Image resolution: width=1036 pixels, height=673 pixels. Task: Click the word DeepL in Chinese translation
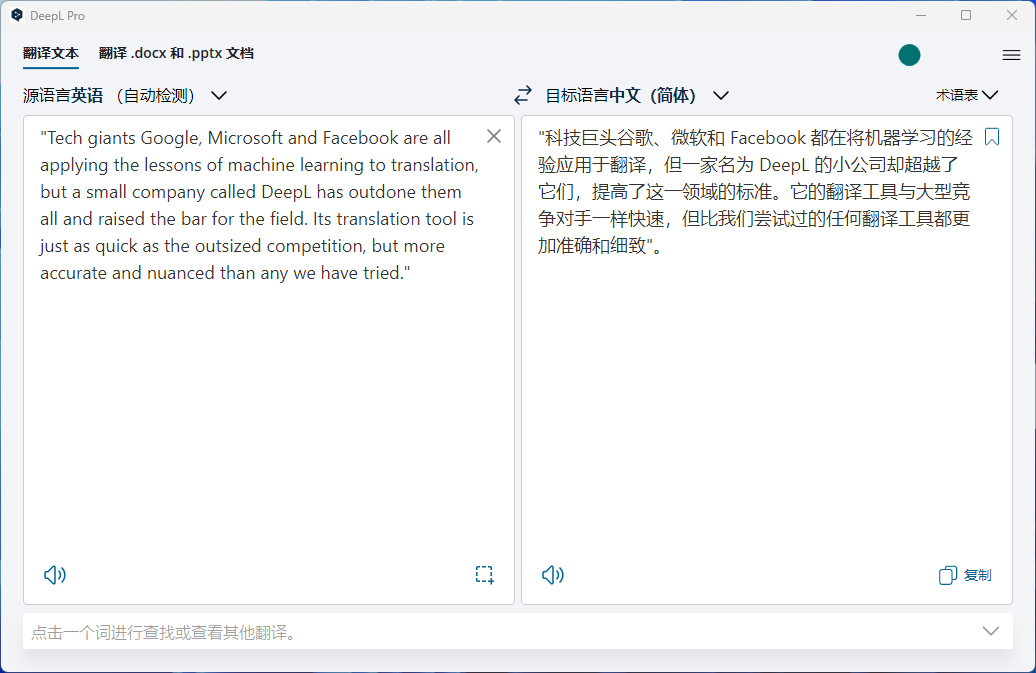784,164
